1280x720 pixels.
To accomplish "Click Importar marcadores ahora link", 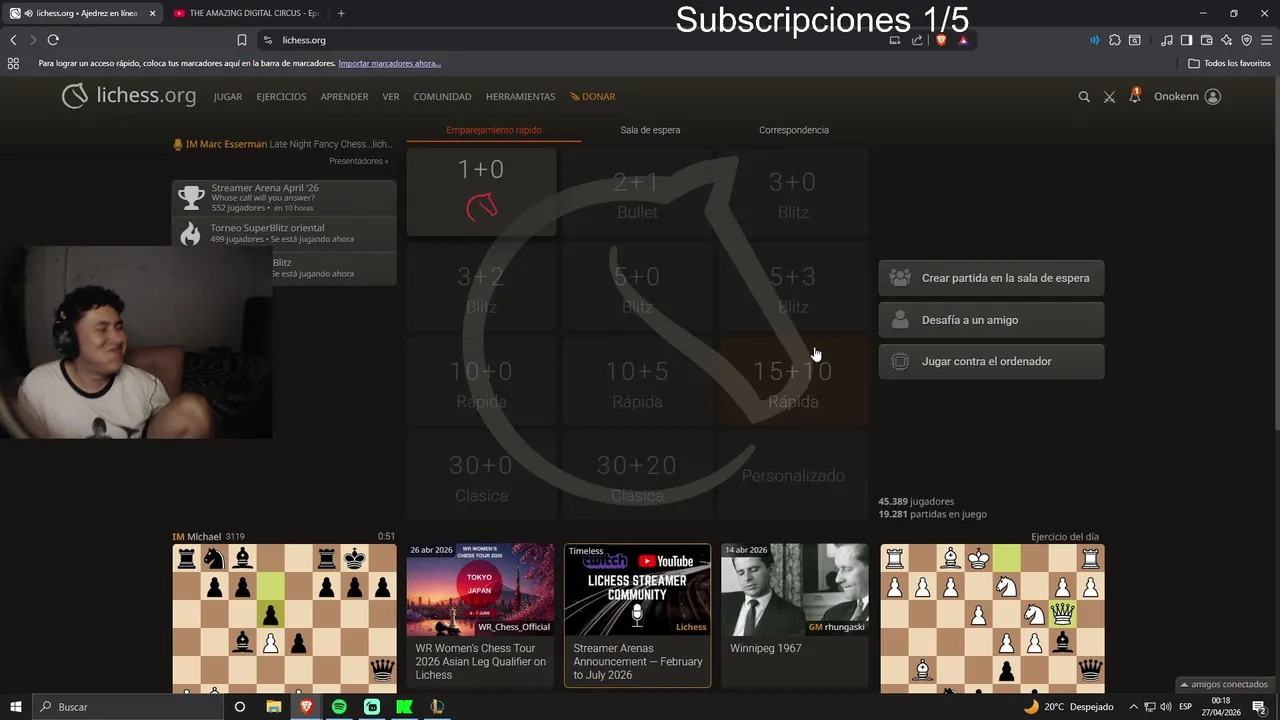I will [x=389, y=63].
